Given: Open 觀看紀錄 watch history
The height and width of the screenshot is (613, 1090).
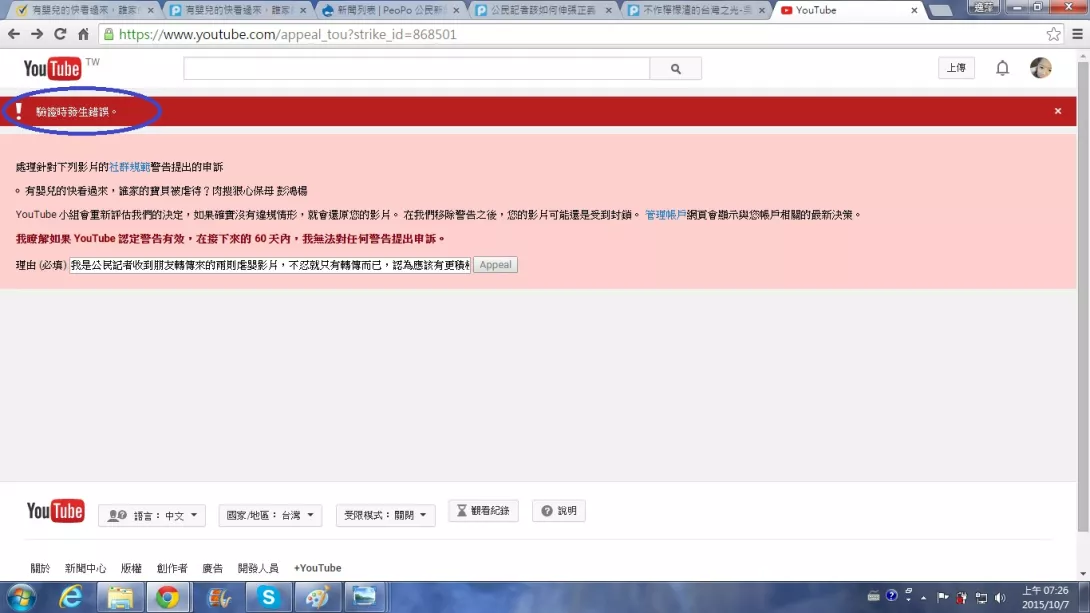Looking at the screenshot, I should tap(483, 511).
